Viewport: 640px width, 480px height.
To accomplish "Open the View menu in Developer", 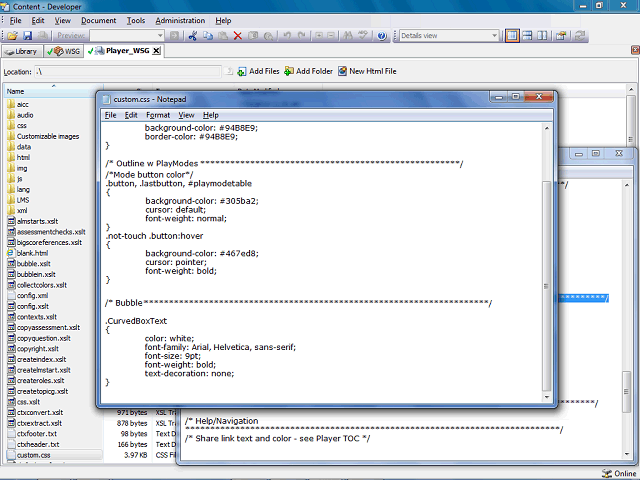I will tap(62, 20).
